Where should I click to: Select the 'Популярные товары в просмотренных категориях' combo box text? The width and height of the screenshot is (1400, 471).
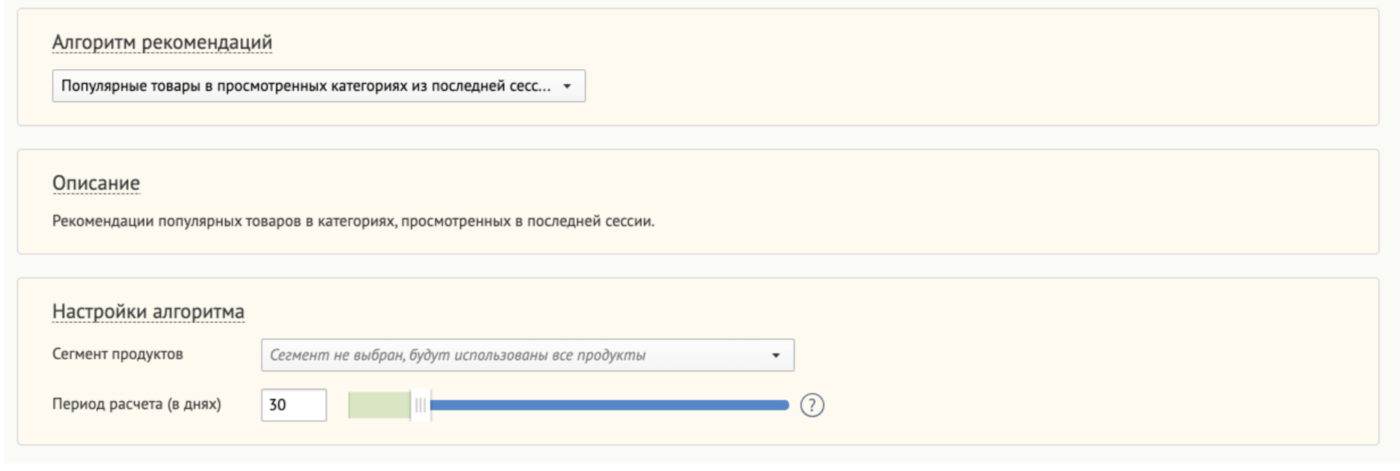pyautogui.click(x=306, y=87)
